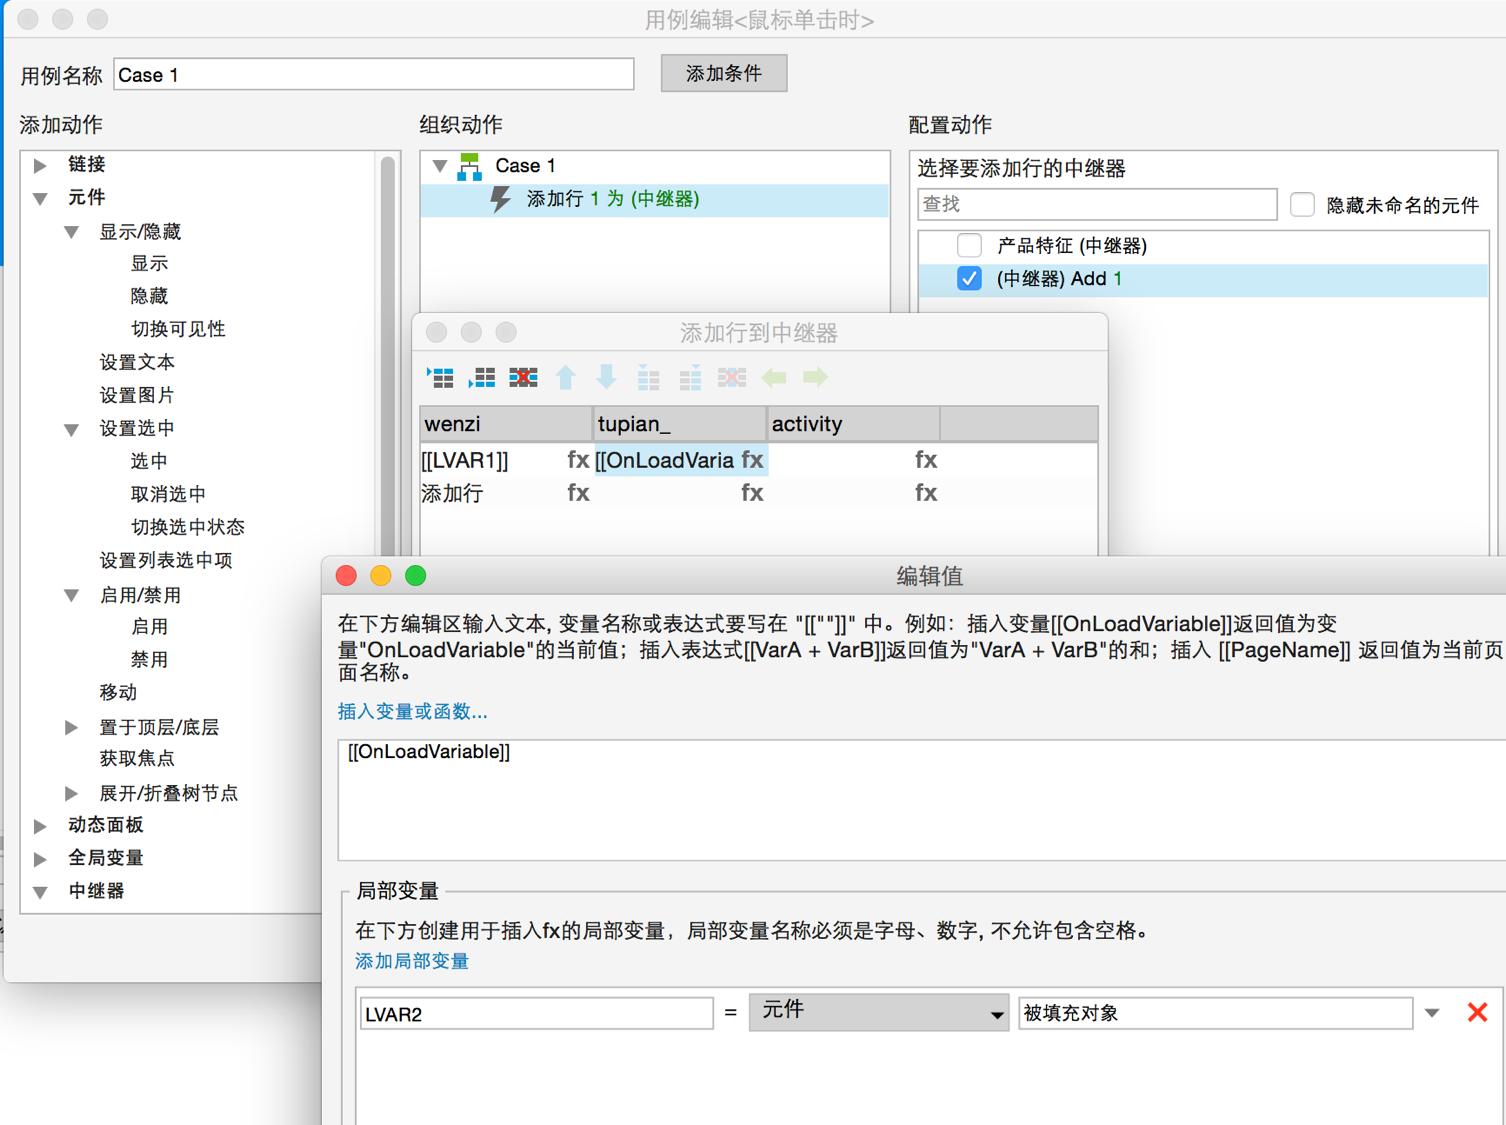Click the wenzi column header
This screenshot has width=1506, height=1125.
point(506,424)
